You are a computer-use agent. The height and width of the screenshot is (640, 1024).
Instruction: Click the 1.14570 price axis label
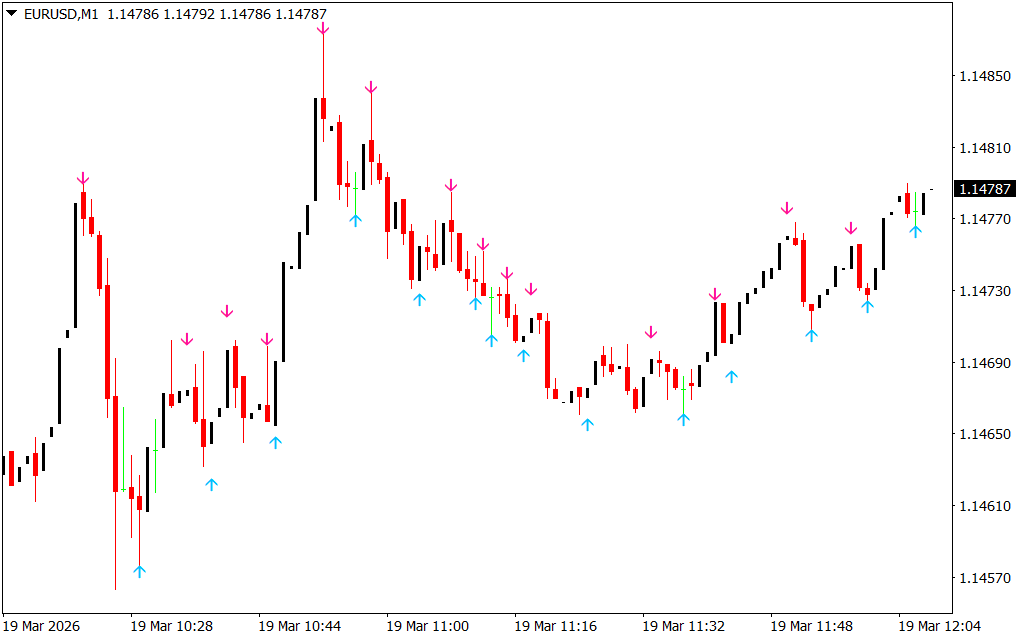pyautogui.click(x=984, y=578)
